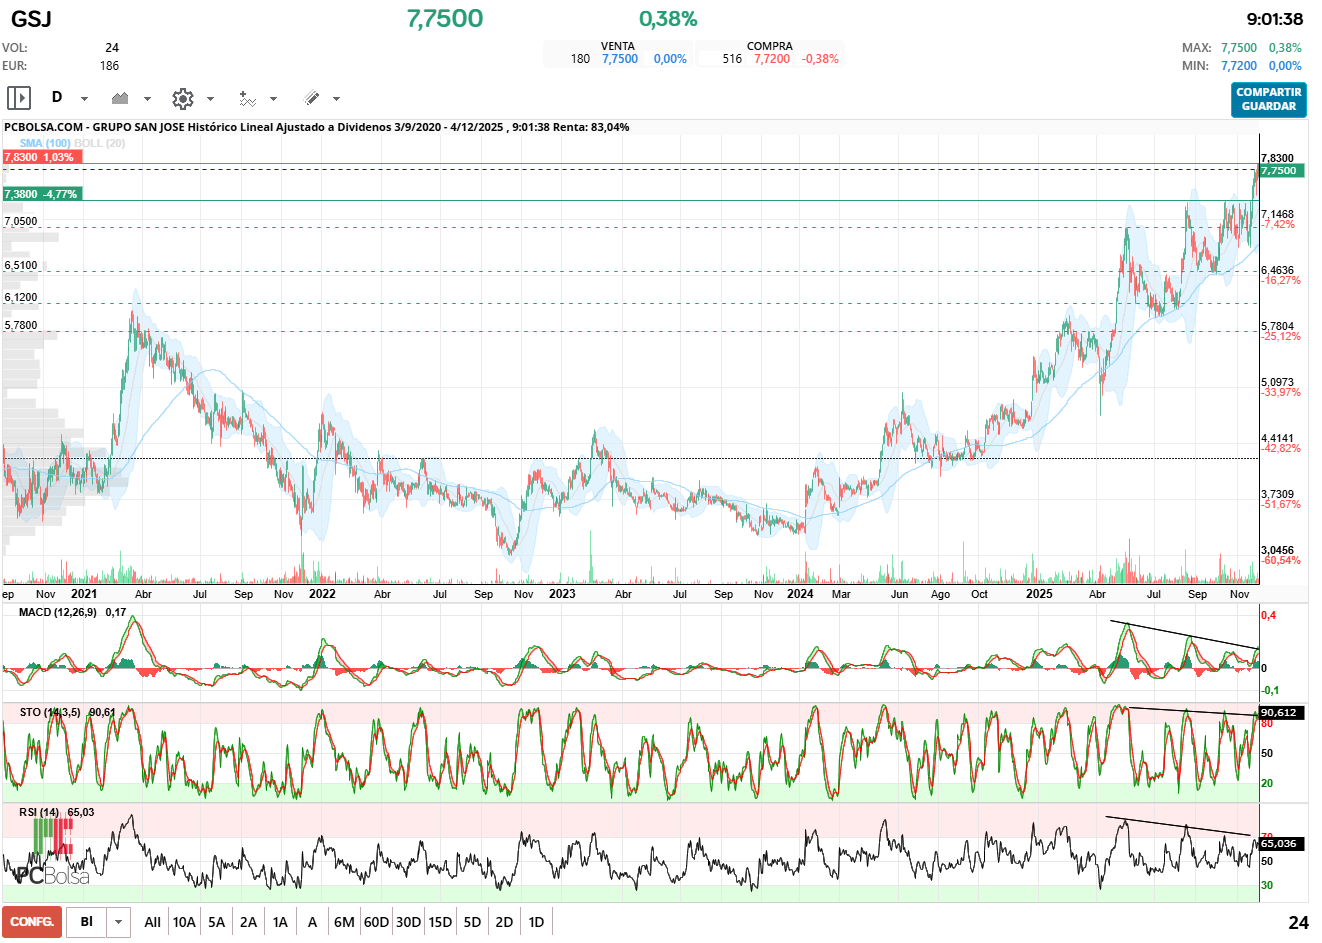The width and height of the screenshot is (1322, 943).
Task: Select the 1D time range
Action: tap(536, 922)
